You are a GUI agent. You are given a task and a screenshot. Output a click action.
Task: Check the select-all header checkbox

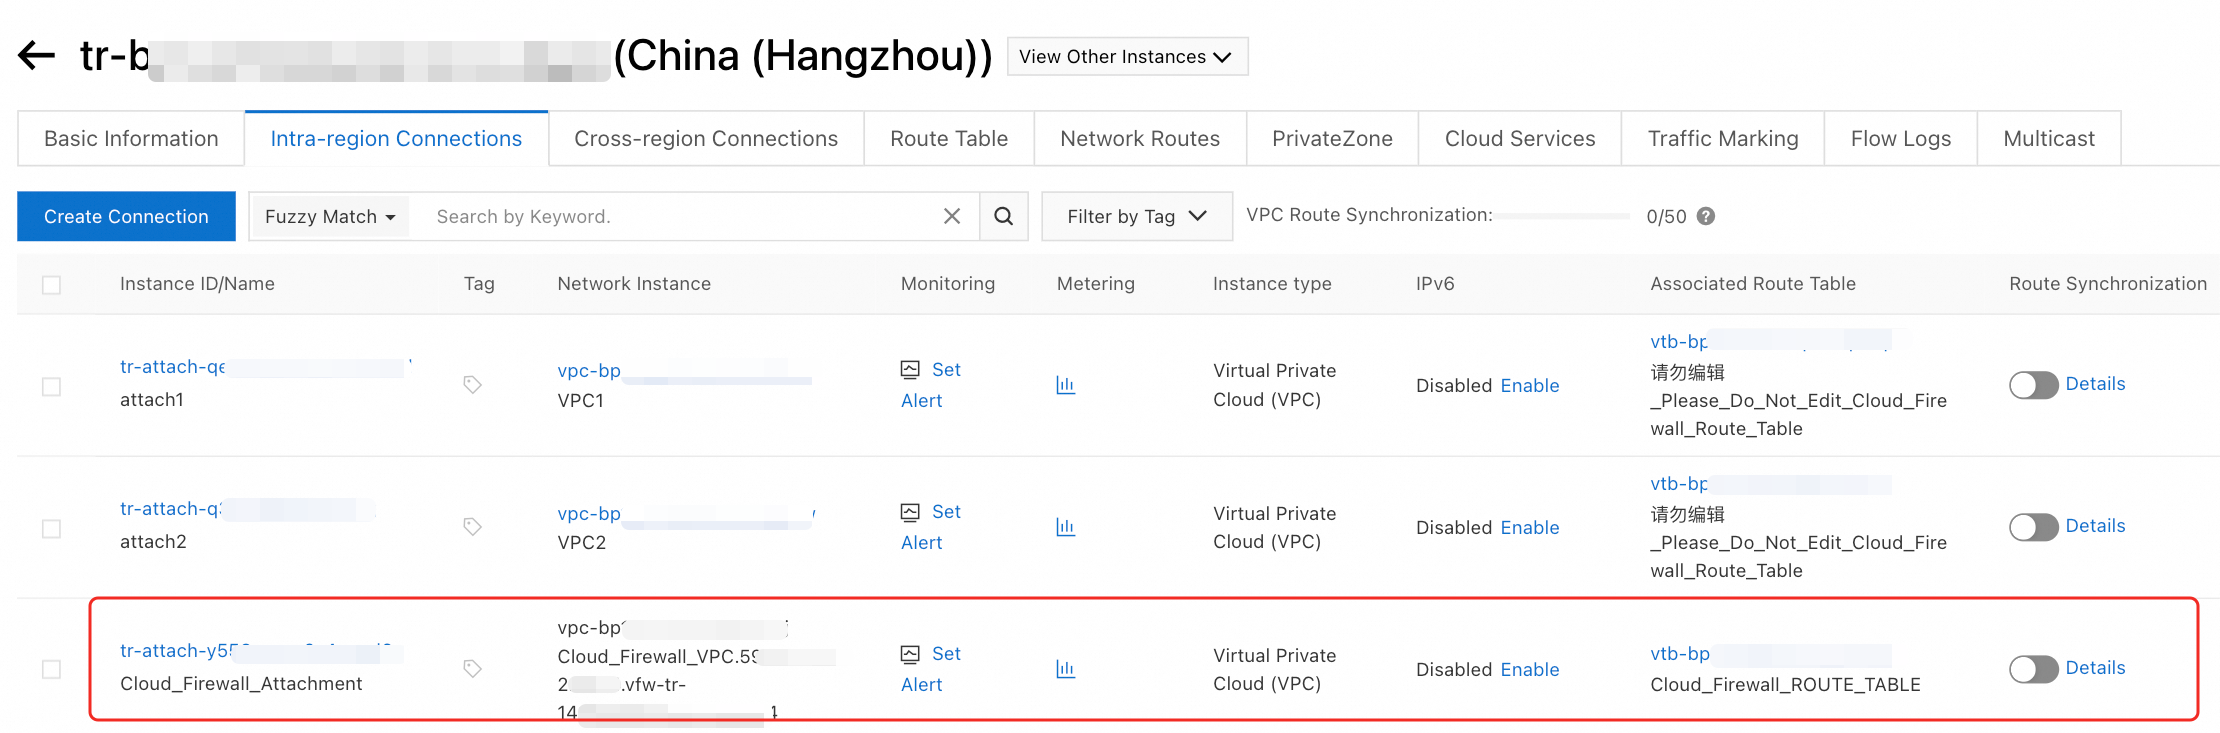pyautogui.click(x=52, y=285)
